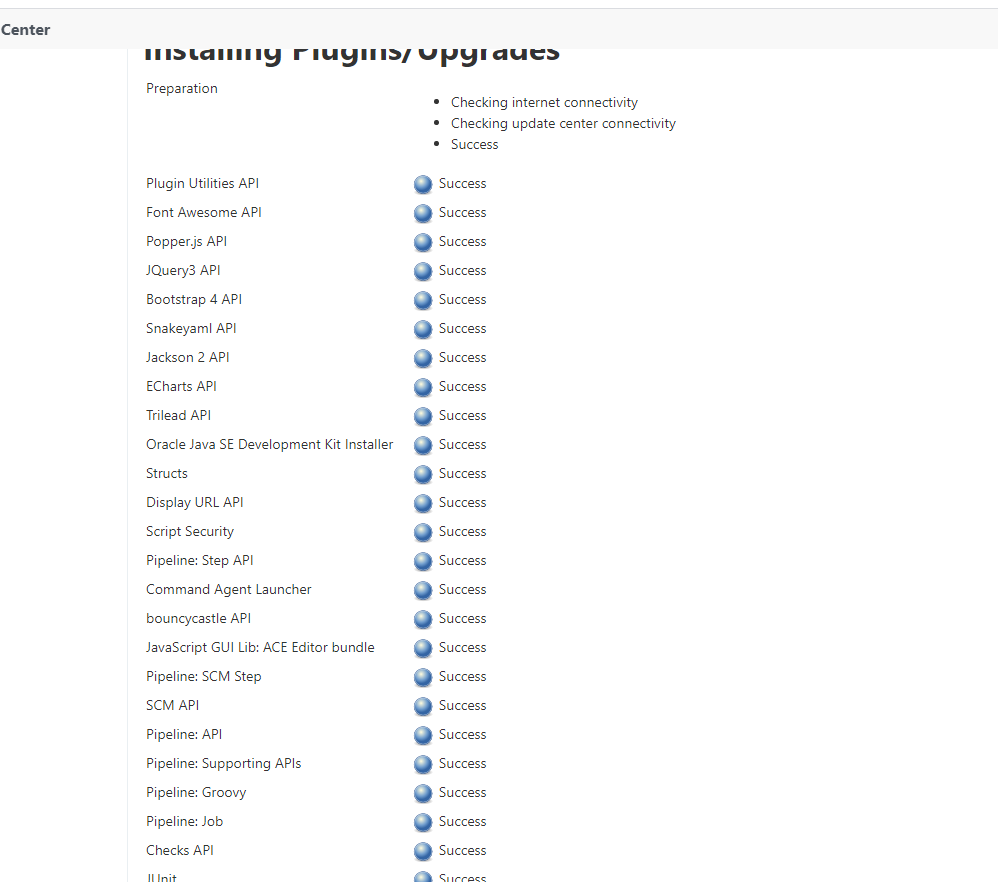Image resolution: width=998 pixels, height=882 pixels.
Task: Click the 'Bootstrap 4 API' plugin name
Action: (193, 299)
